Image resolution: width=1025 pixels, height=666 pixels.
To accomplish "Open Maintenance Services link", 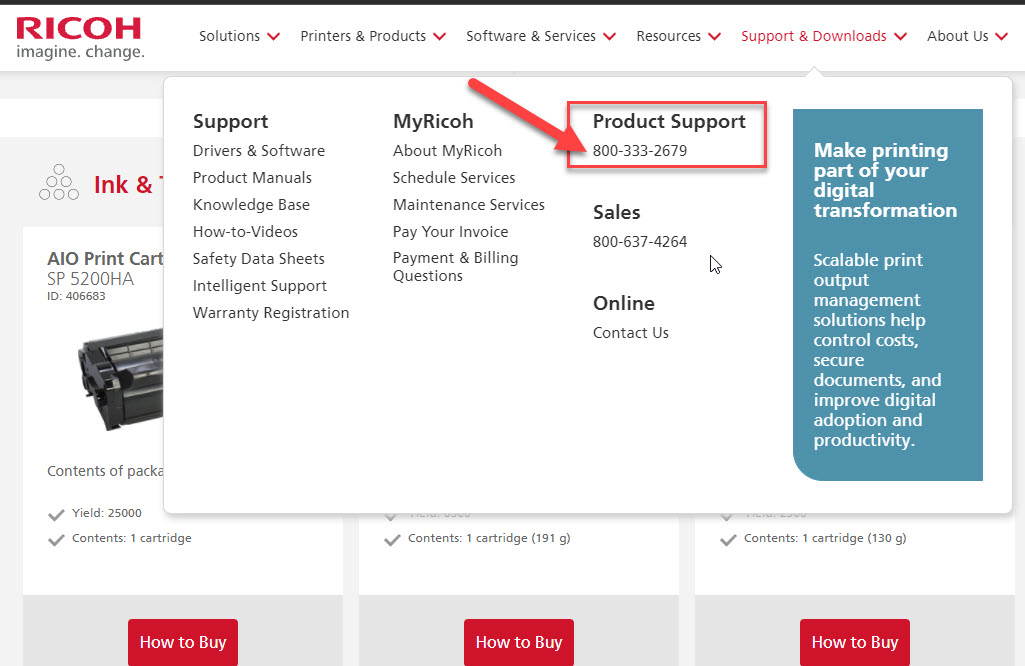I will 469,205.
